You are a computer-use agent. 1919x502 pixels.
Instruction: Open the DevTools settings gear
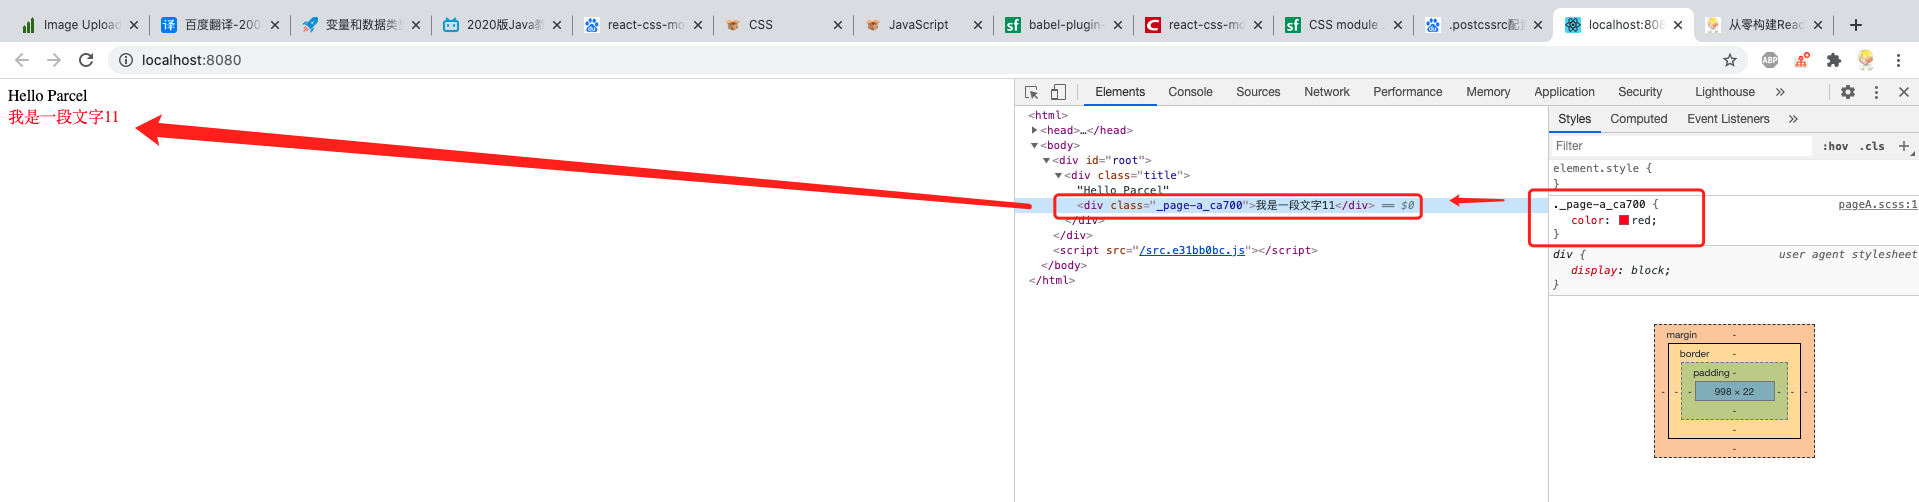pos(1848,92)
